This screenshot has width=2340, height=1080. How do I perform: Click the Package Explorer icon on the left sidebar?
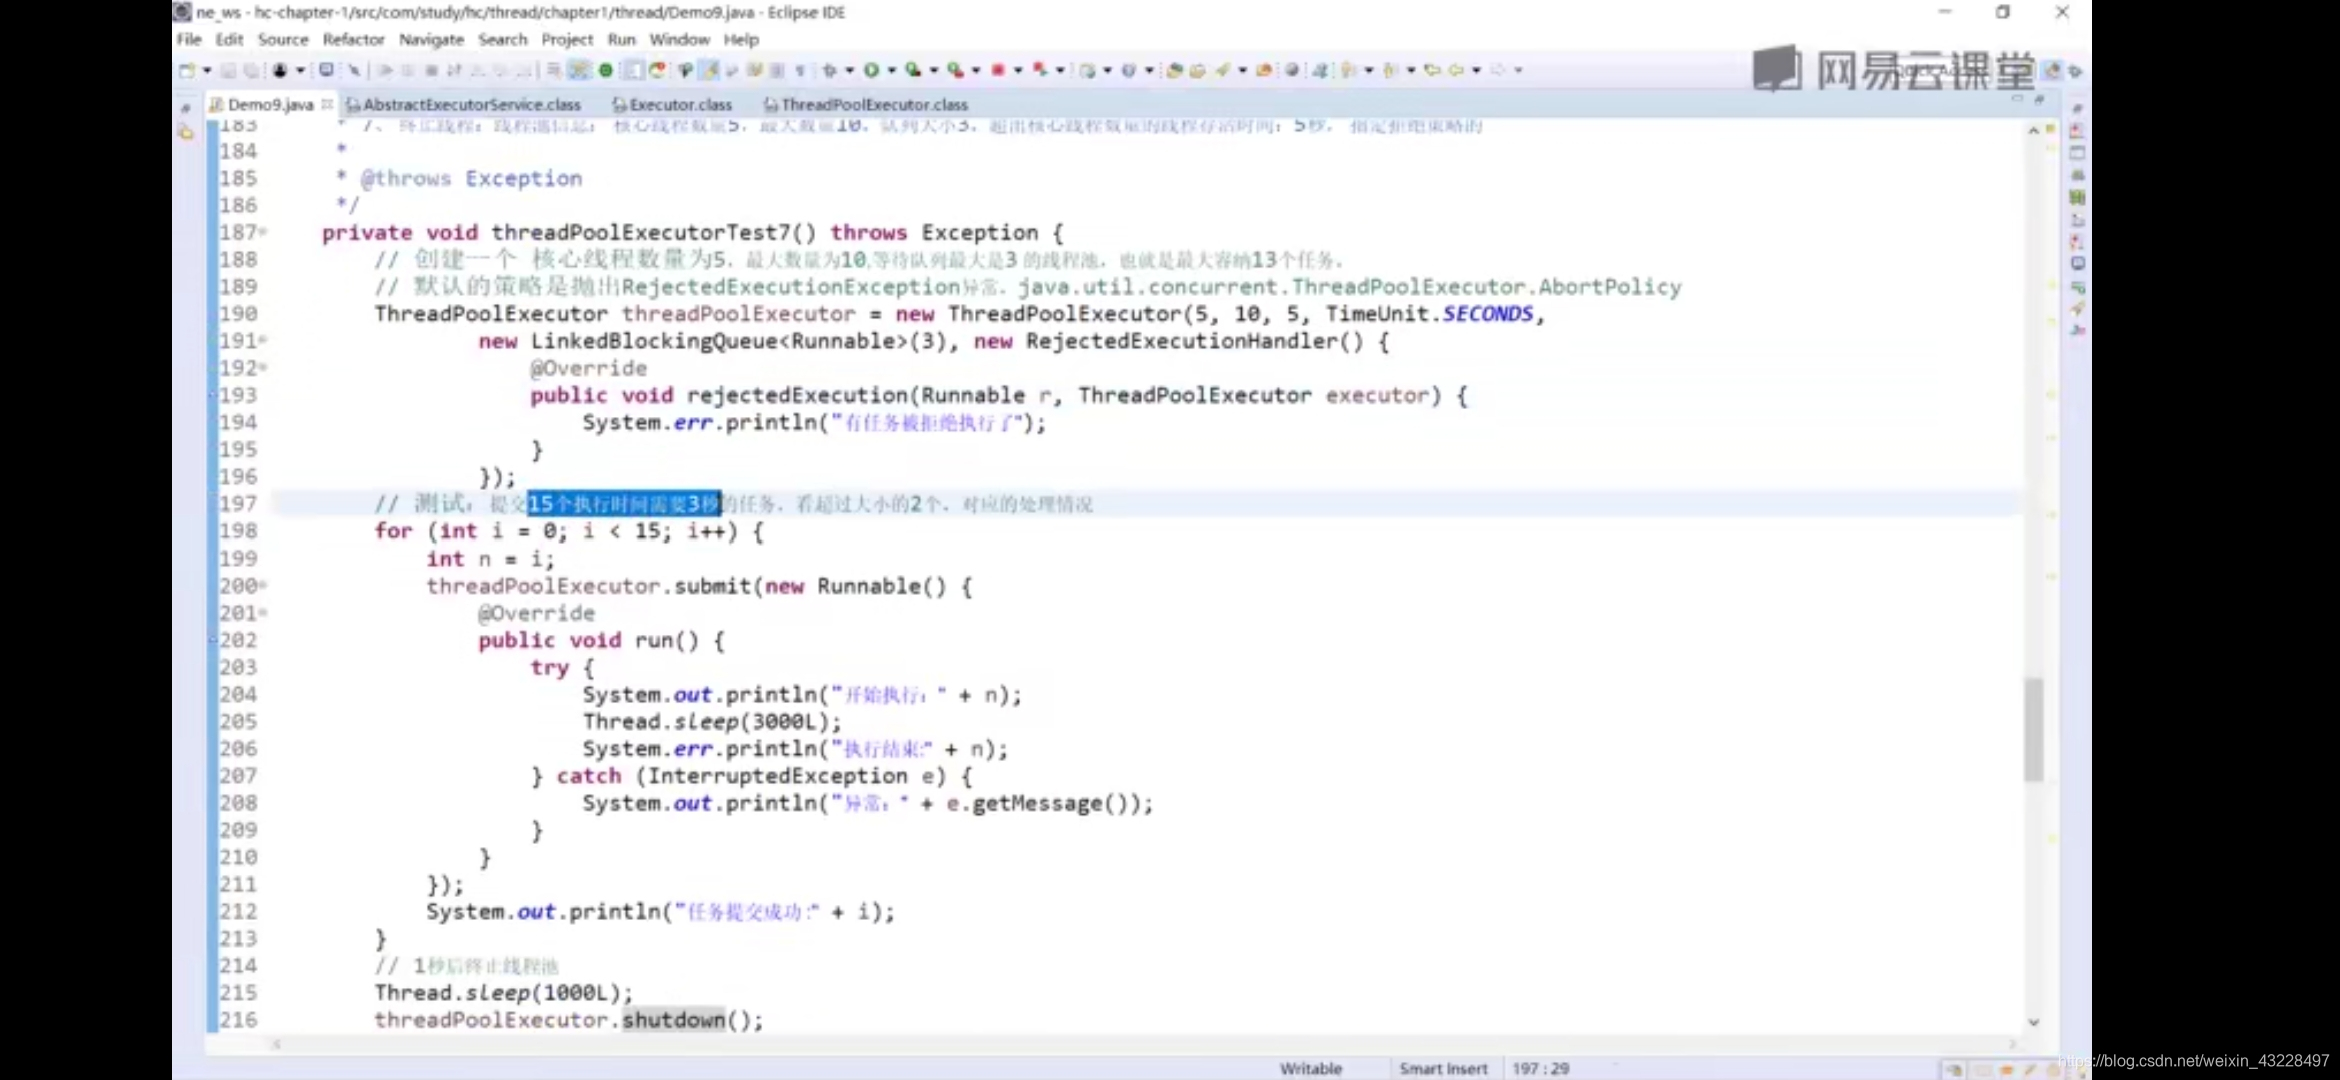point(186,132)
